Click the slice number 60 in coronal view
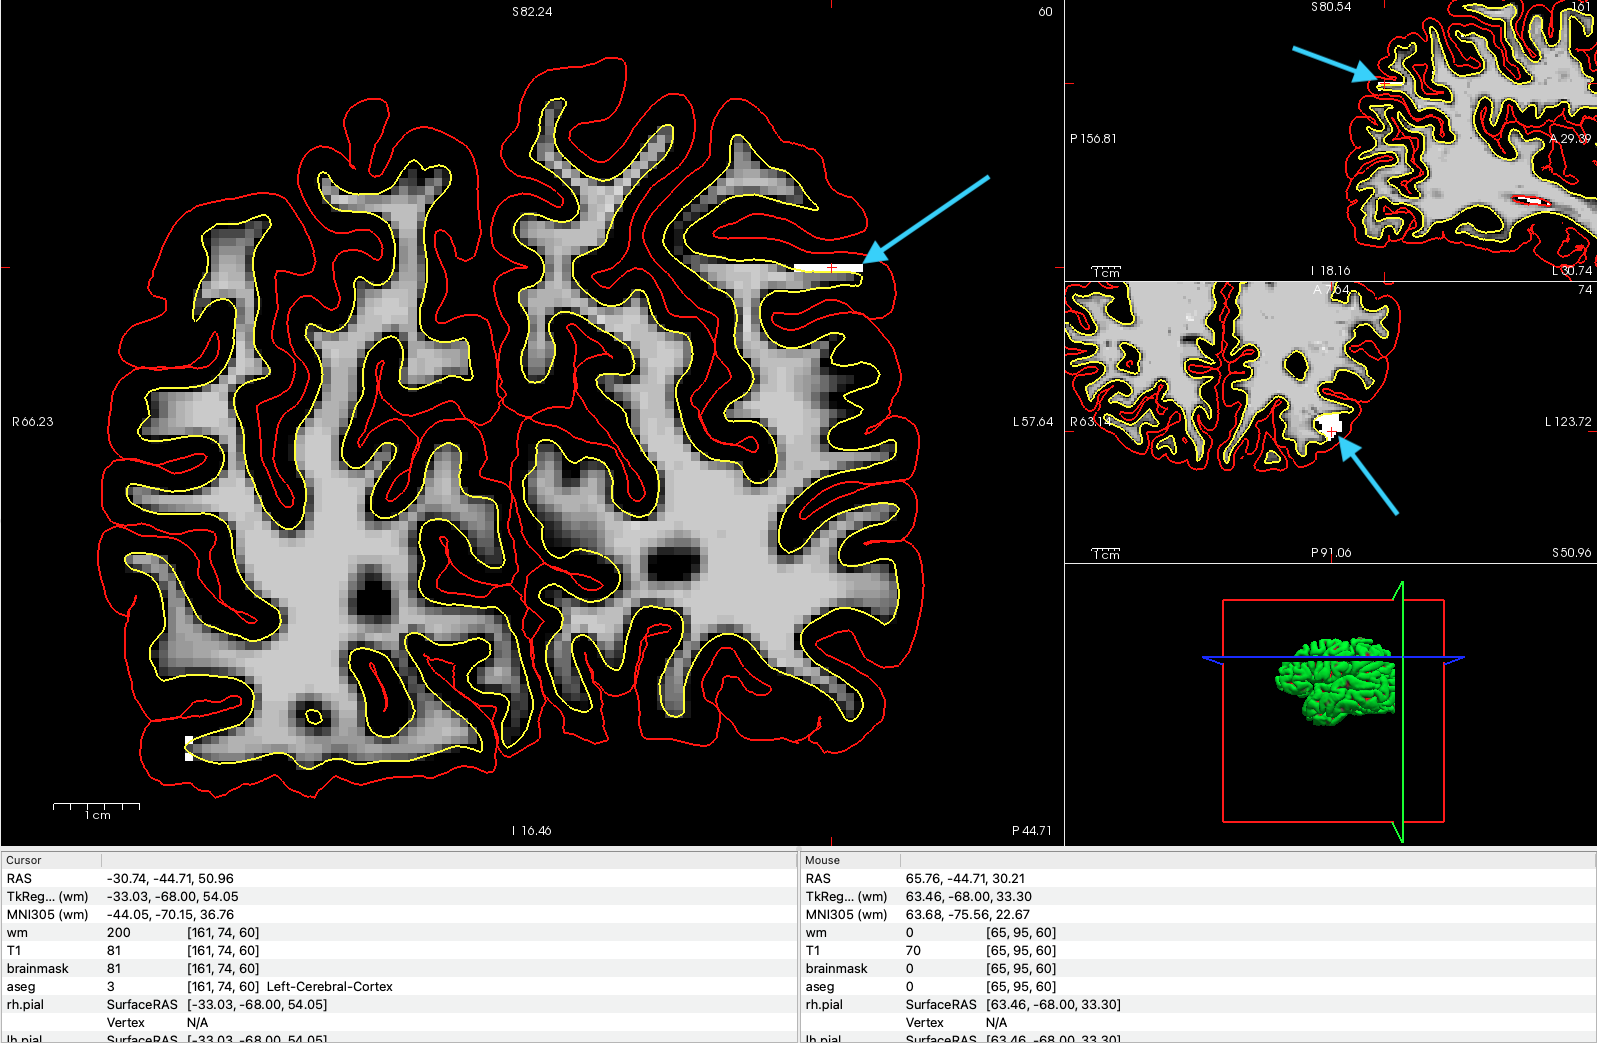This screenshot has height=1043, width=1597. 1045,12
